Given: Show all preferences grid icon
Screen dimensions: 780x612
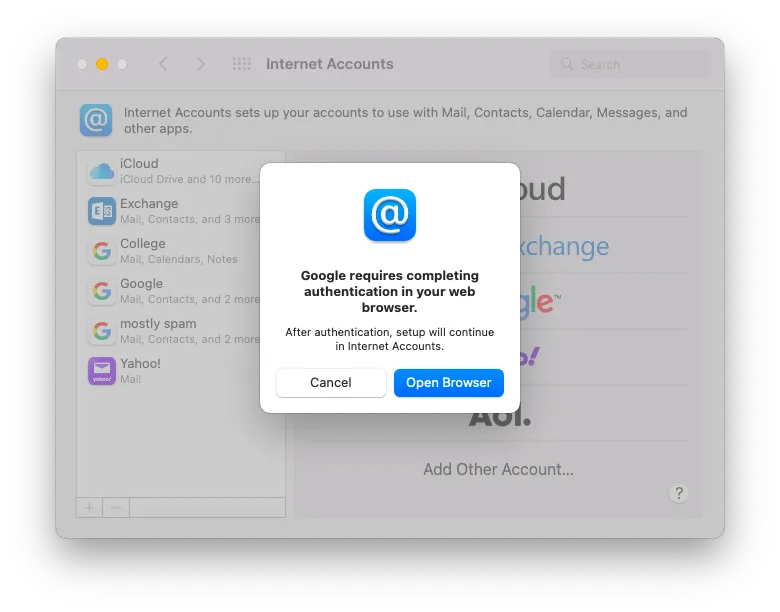Looking at the screenshot, I should (242, 64).
